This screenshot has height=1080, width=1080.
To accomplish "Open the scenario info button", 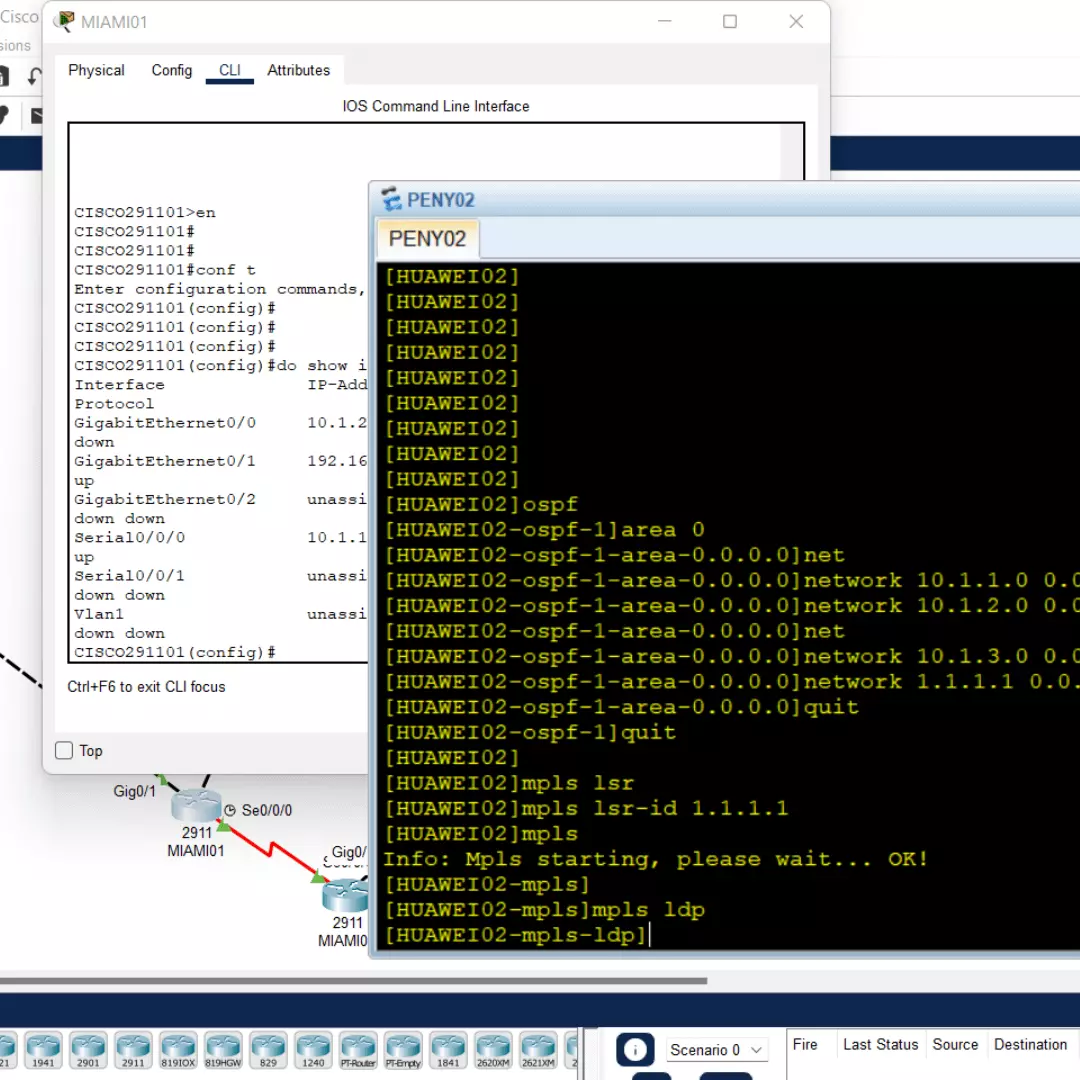I will [x=635, y=1049].
